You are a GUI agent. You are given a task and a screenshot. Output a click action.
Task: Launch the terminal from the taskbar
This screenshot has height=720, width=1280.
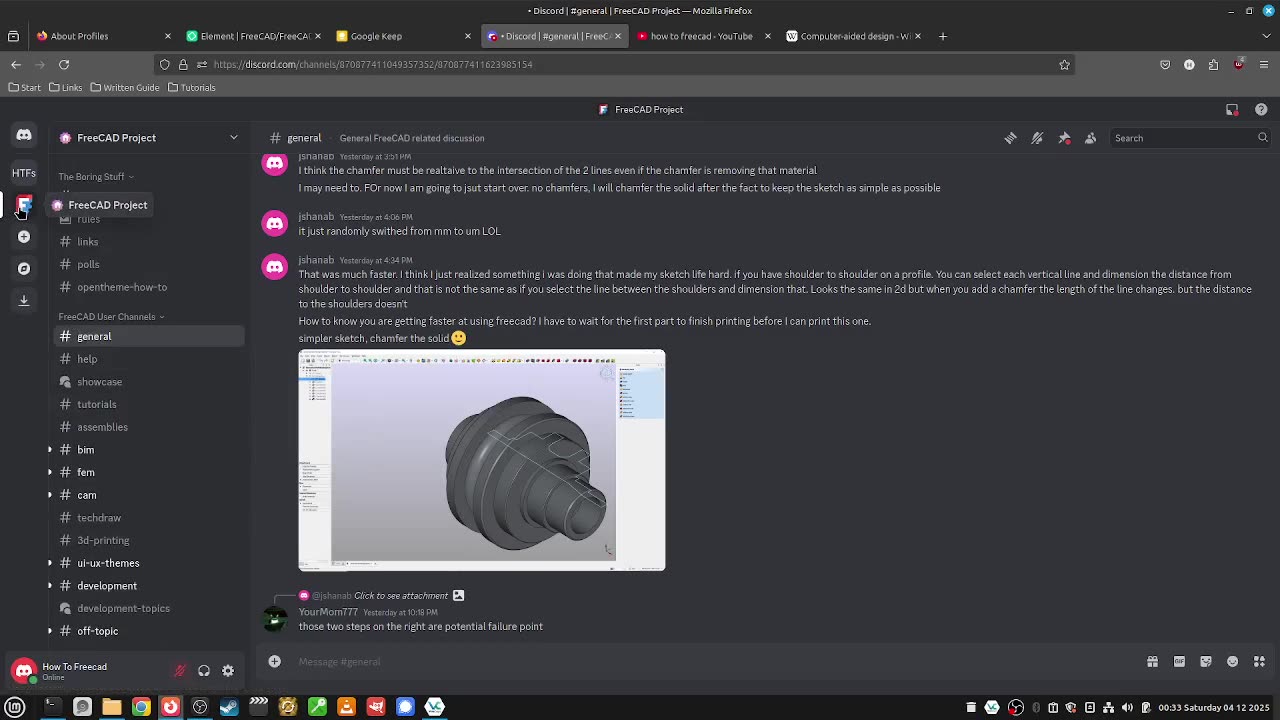tap(52, 707)
